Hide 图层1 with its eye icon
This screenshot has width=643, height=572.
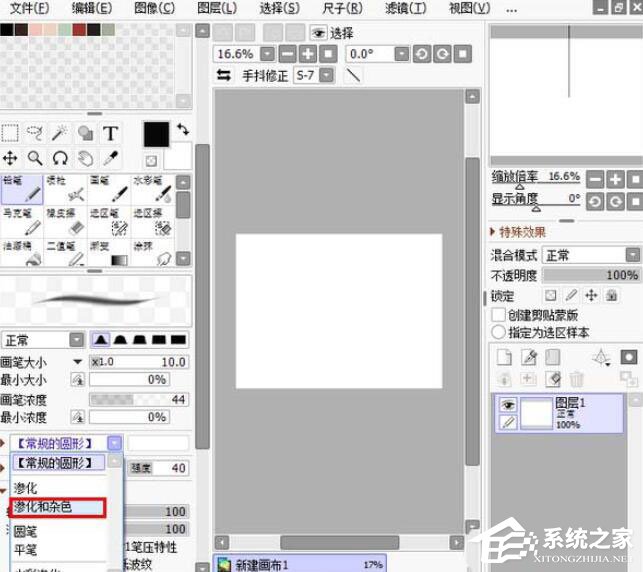click(508, 405)
